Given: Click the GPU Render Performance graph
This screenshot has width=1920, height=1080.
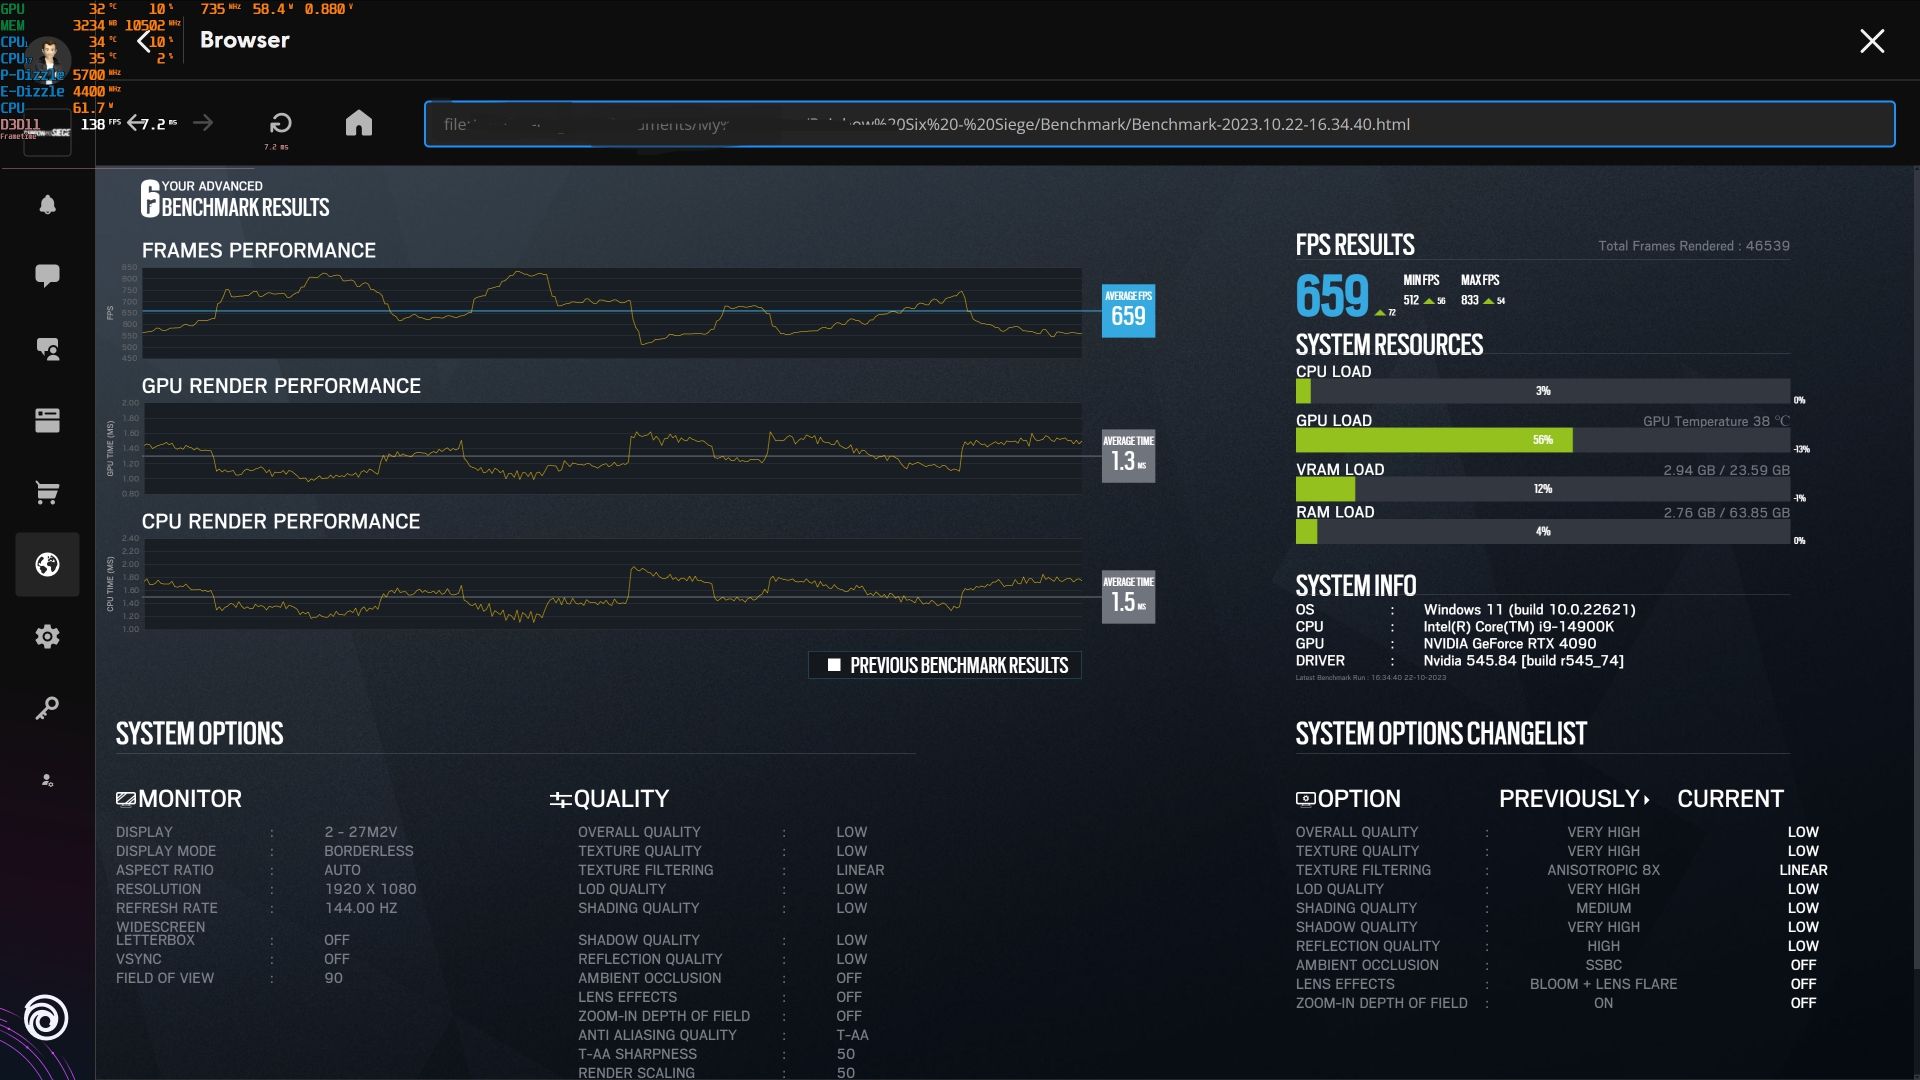Looking at the screenshot, I should (x=612, y=448).
